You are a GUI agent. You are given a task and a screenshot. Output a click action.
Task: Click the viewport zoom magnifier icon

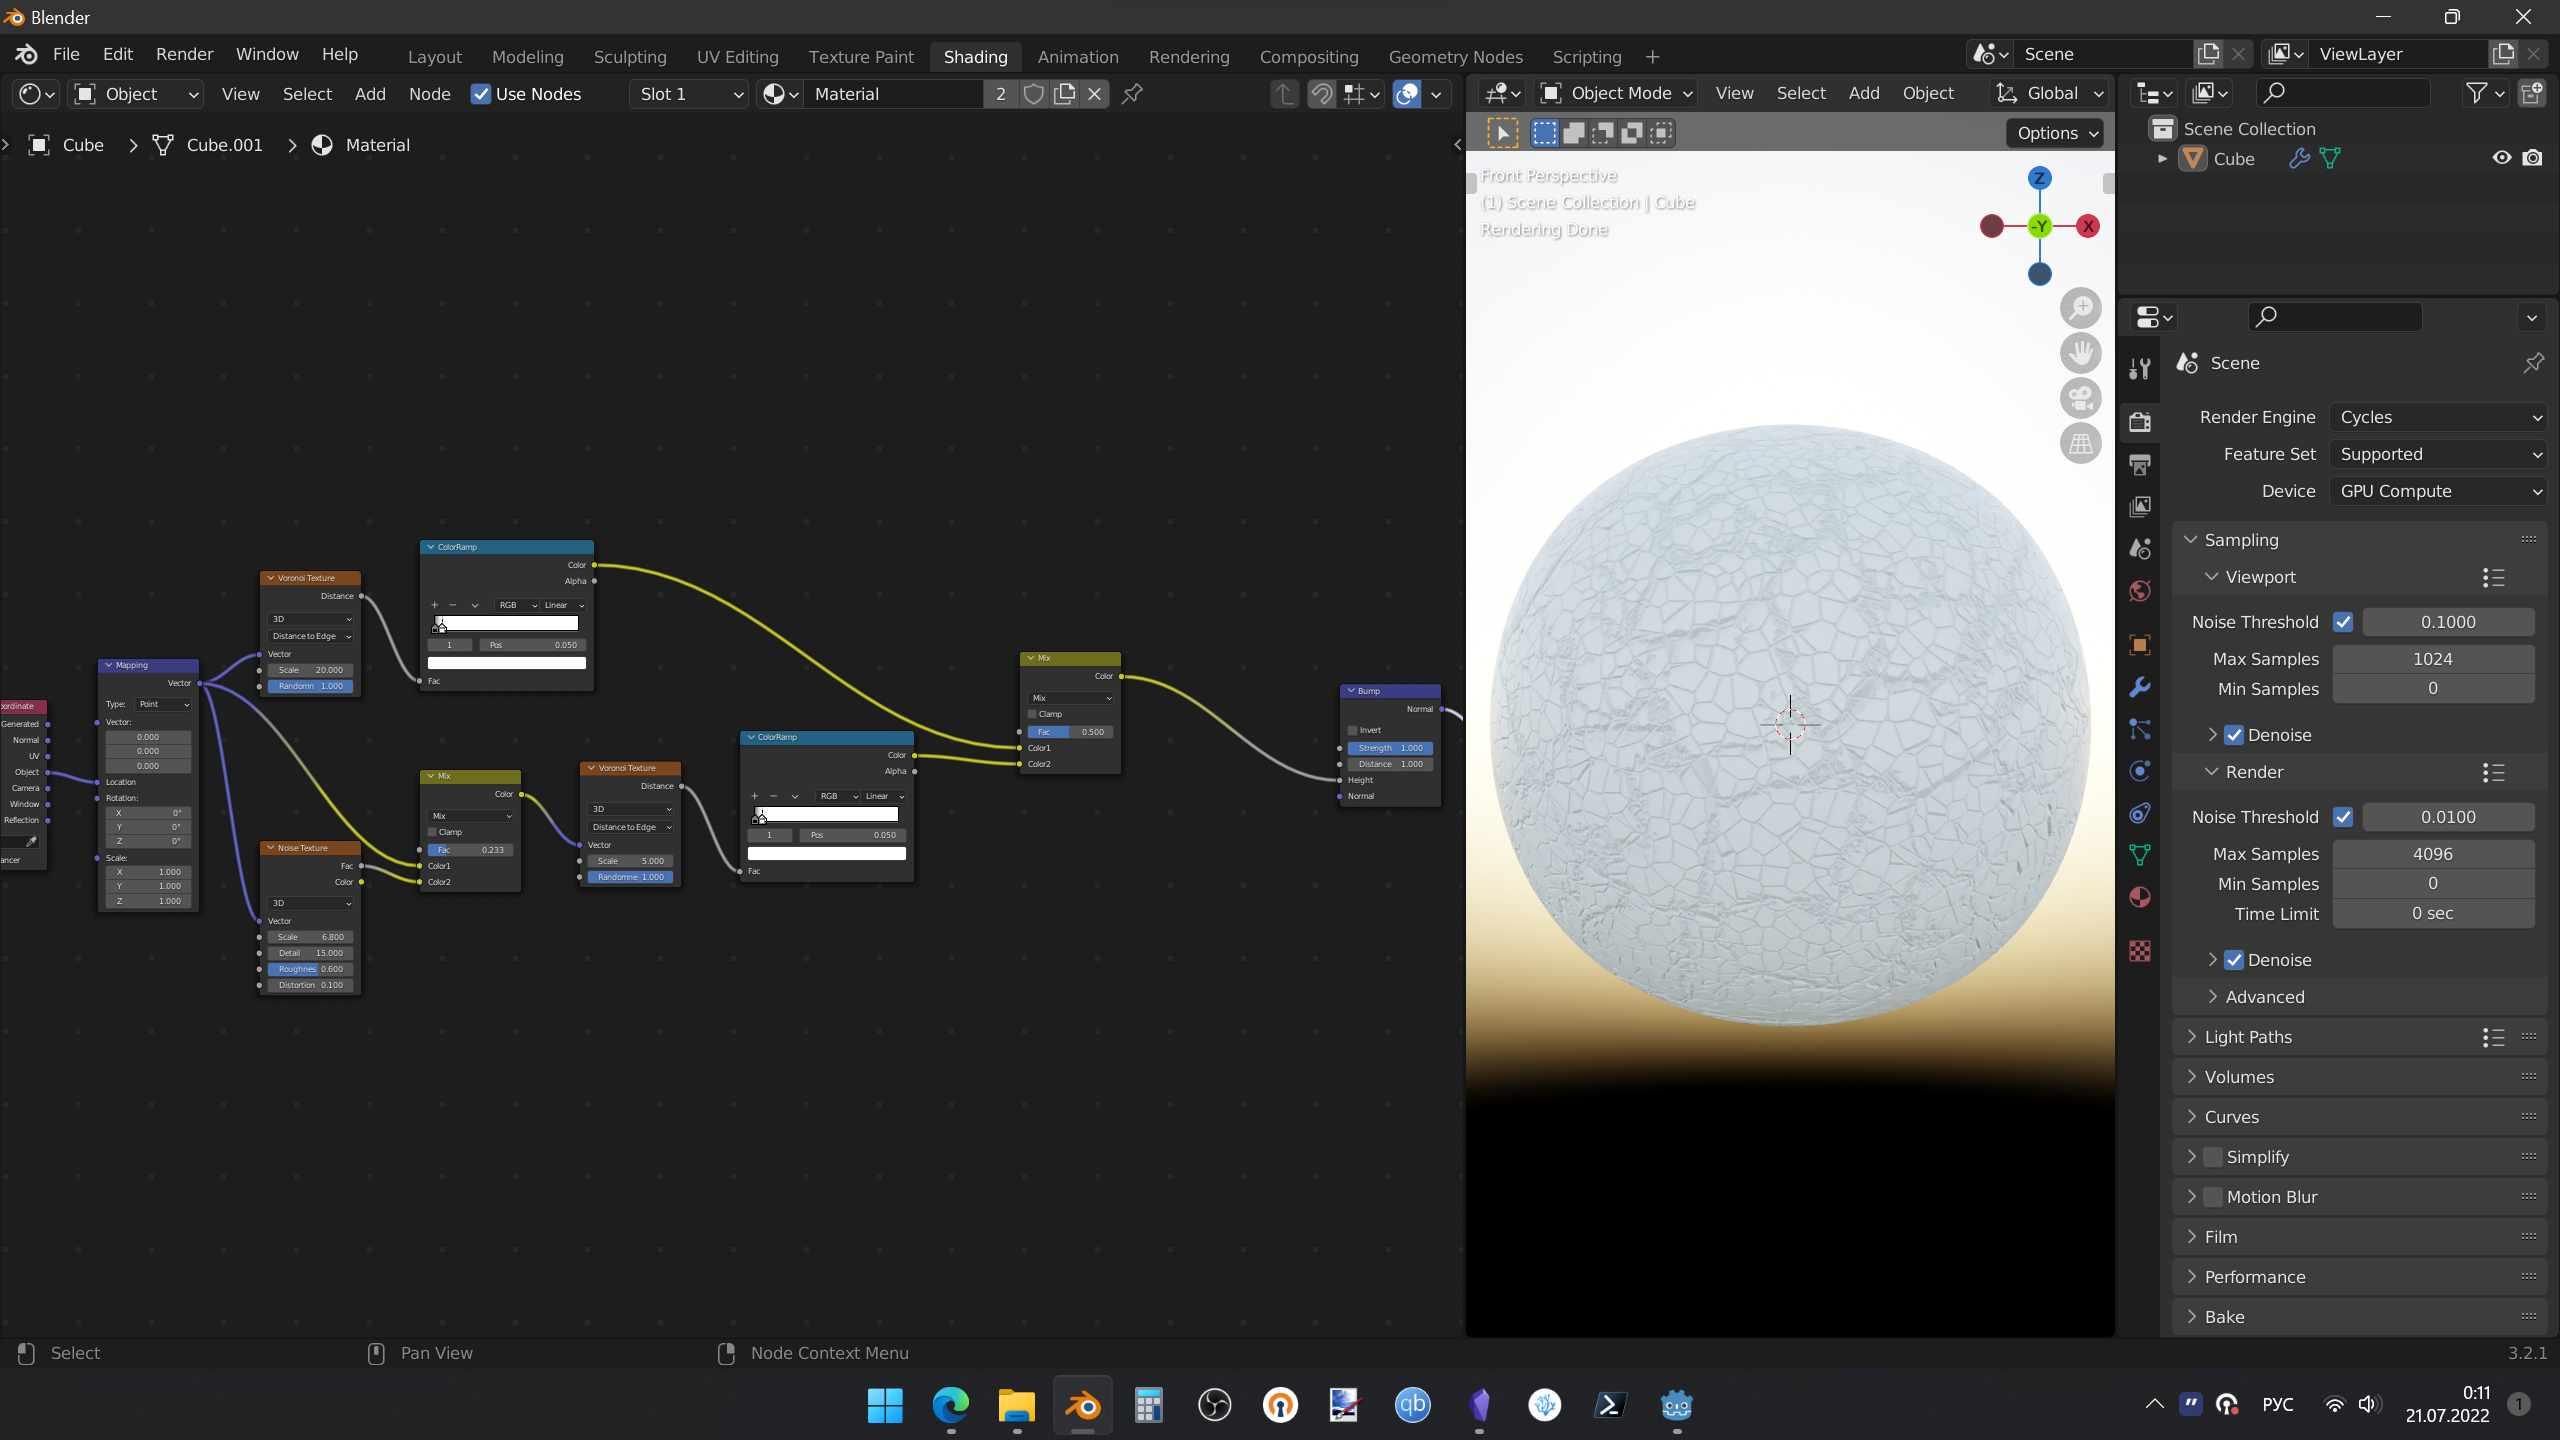[2080, 308]
